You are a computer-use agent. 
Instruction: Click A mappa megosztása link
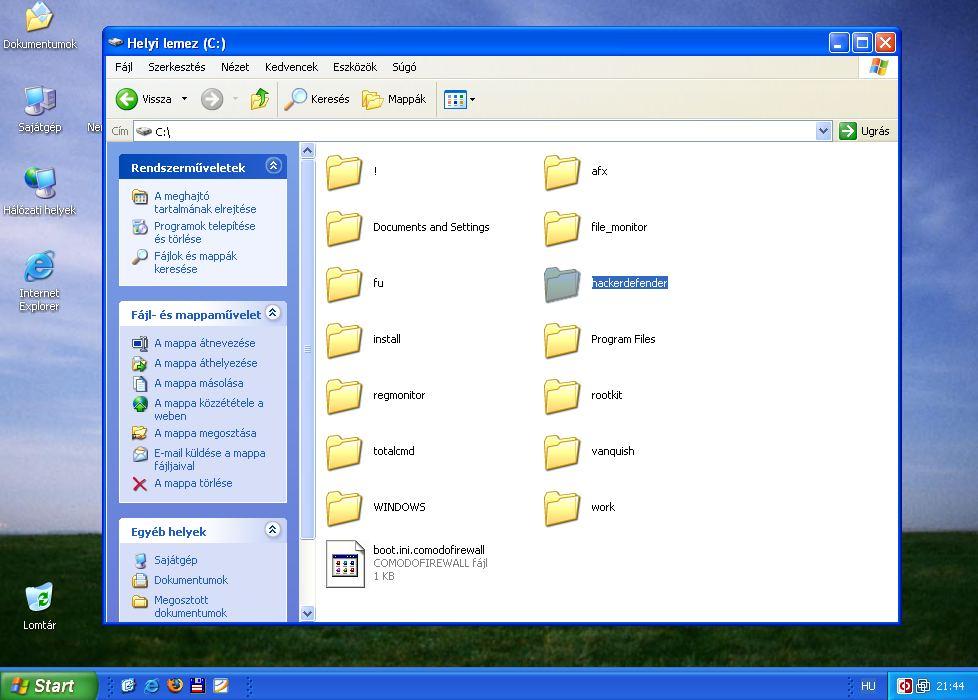(205, 432)
